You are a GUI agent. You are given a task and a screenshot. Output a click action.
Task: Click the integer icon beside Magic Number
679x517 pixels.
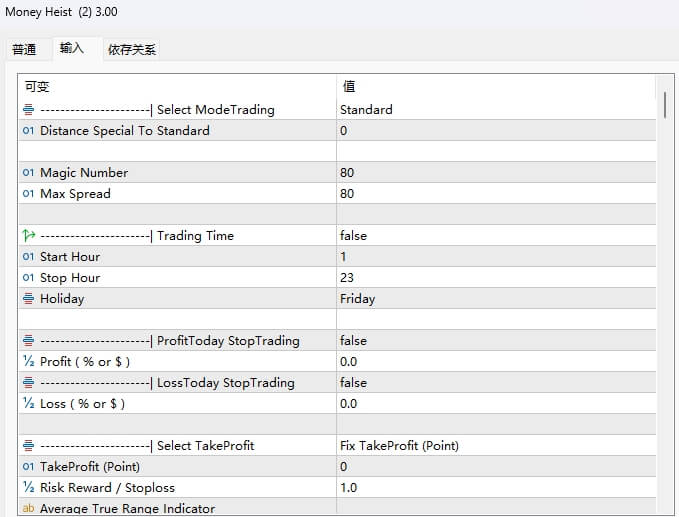coord(29,173)
